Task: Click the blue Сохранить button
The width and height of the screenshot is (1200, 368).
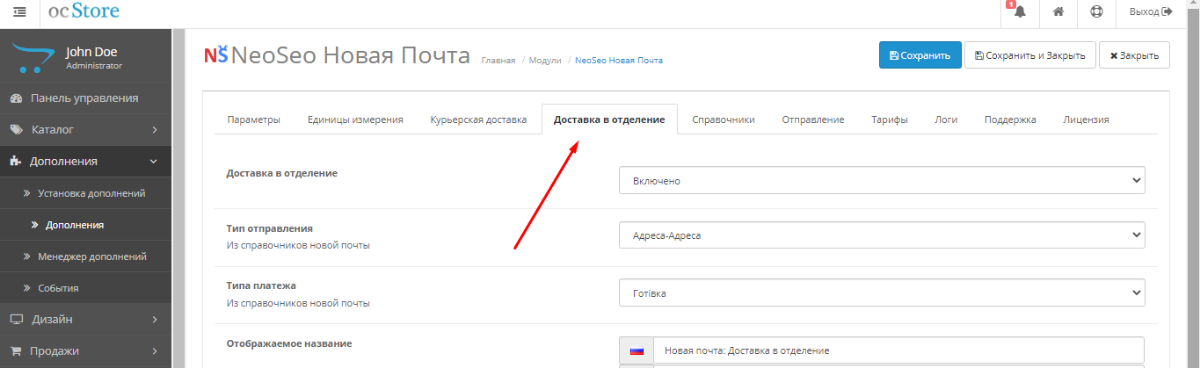Action: (x=920, y=55)
